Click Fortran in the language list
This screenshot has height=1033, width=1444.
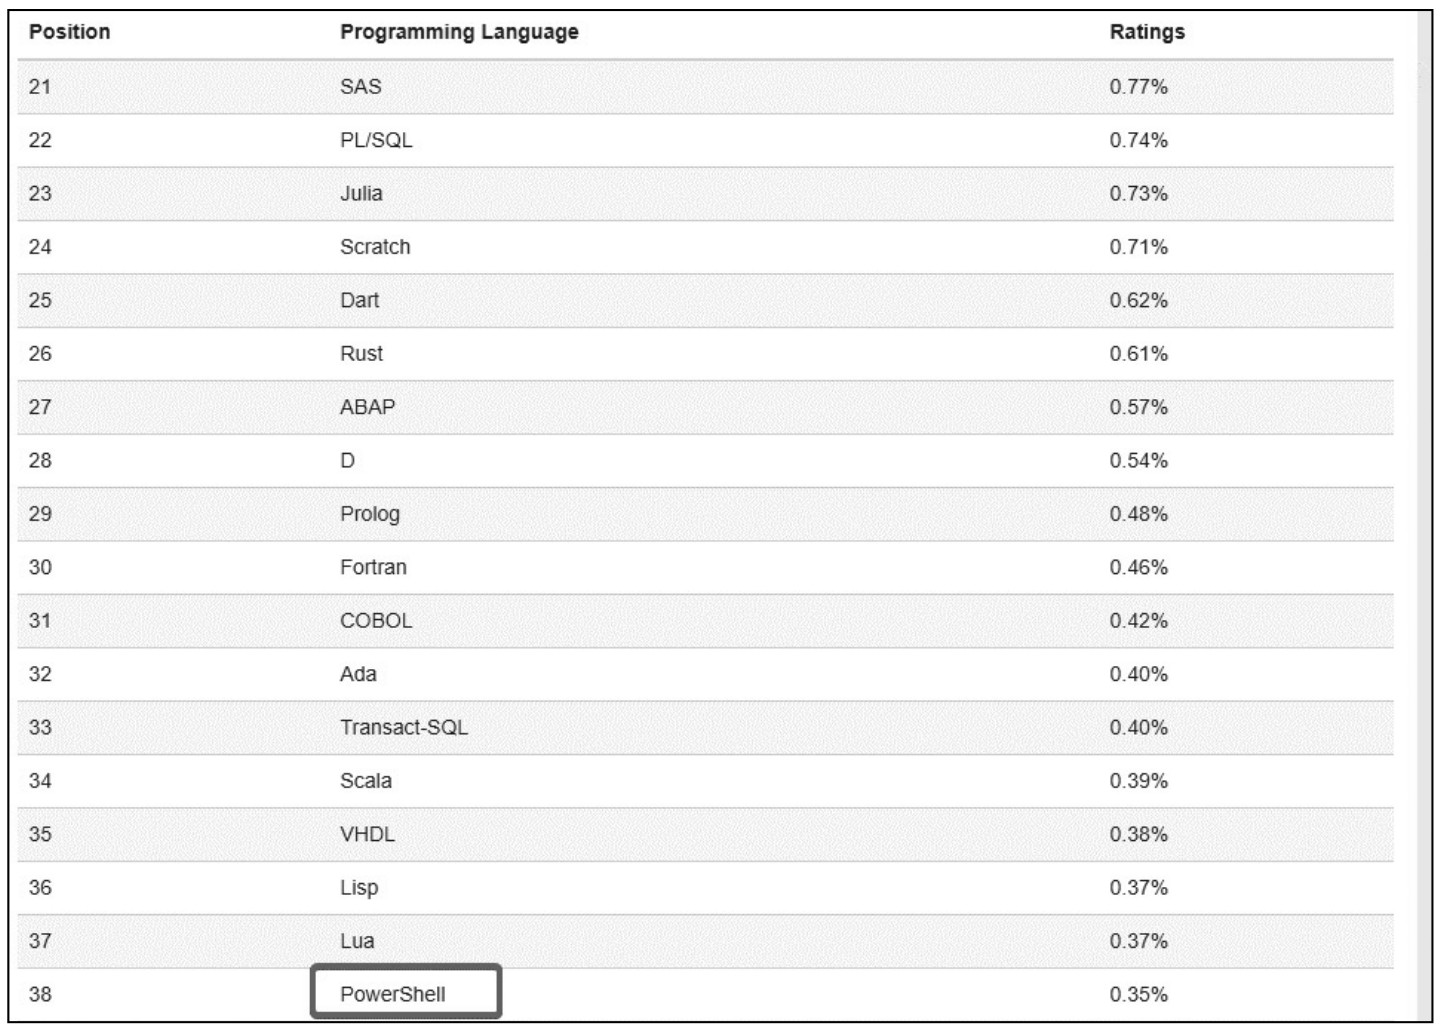tap(373, 567)
